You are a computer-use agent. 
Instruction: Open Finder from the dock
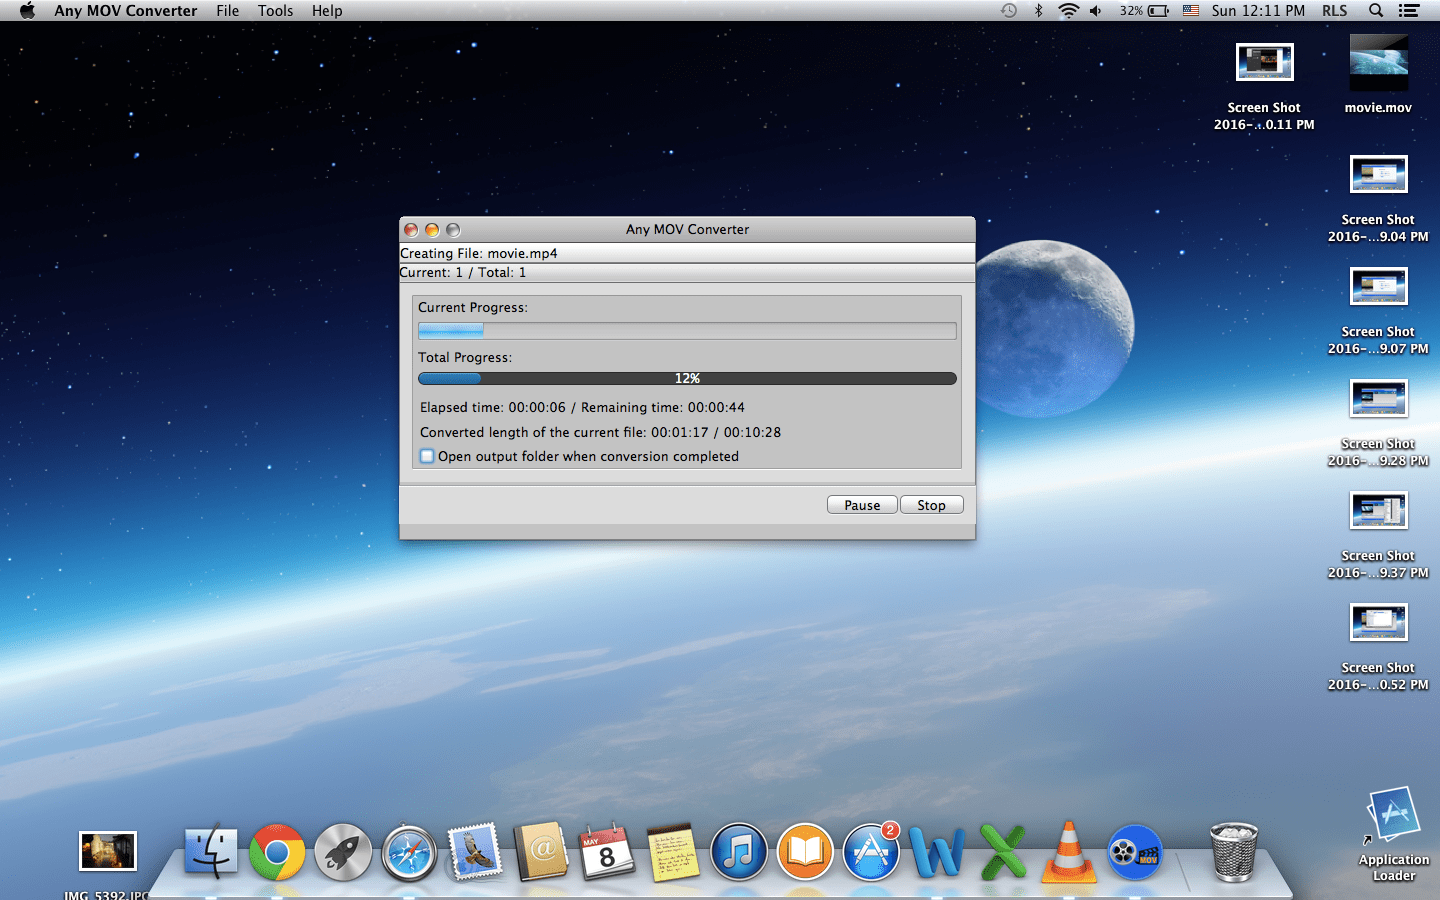point(210,852)
